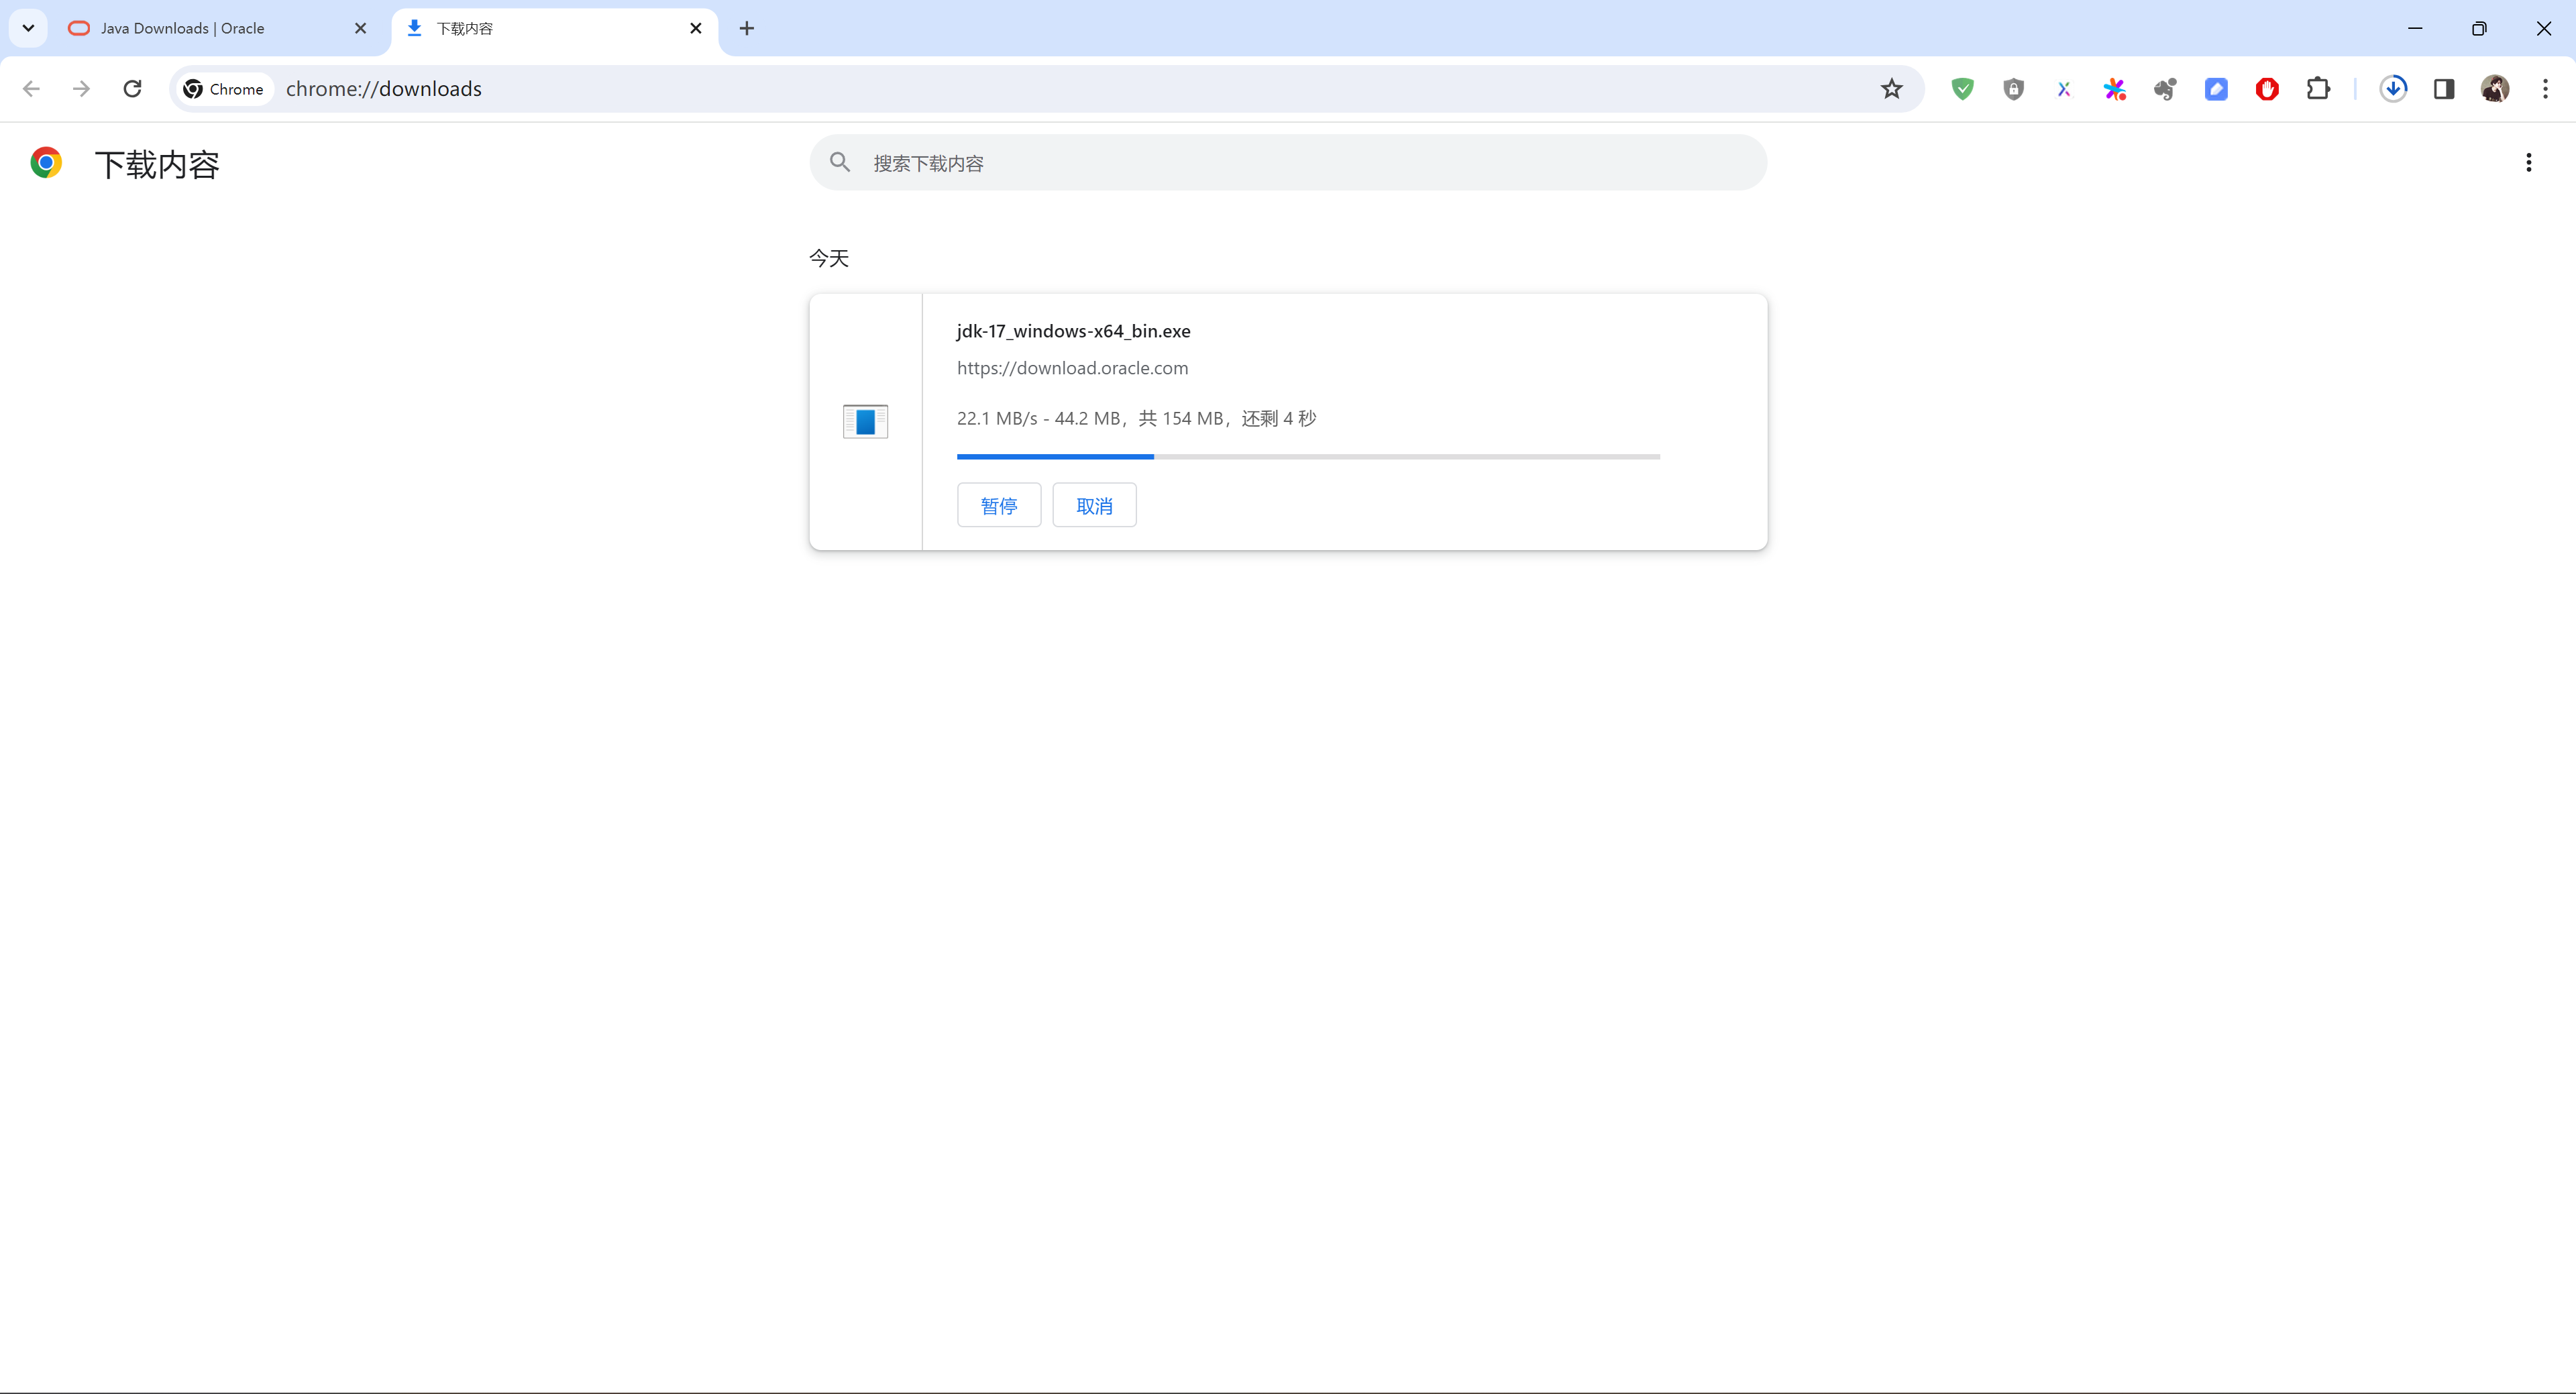Image resolution: width=2576 pixels, height=1394 pixels.
Task: Close the 下载内容 tab
Action: tap(696, 28)
